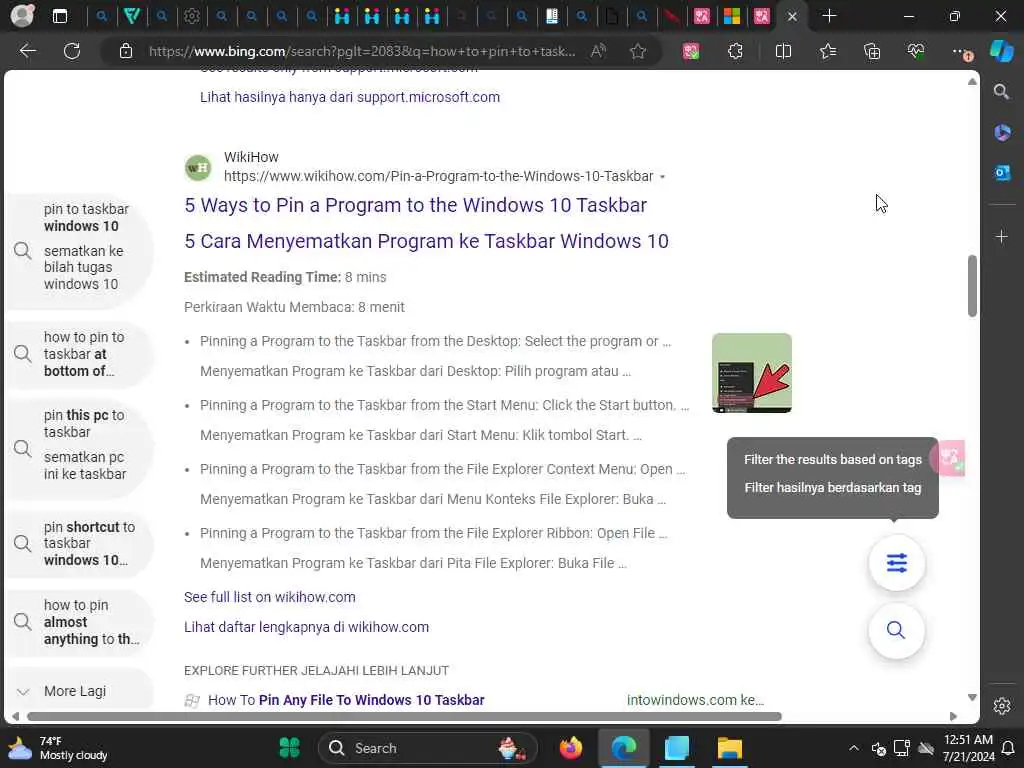The image size is (1024, 768).
Task: Click the horizontal scrollbar thumb
Action: [x=404, y=716]
